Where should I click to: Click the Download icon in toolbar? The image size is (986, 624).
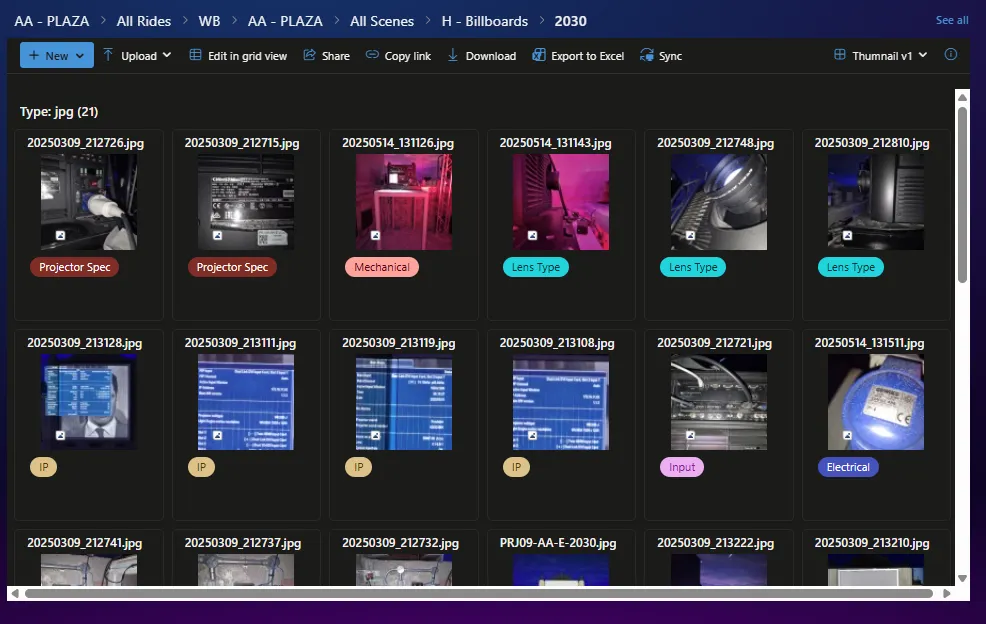coord(453,56)
